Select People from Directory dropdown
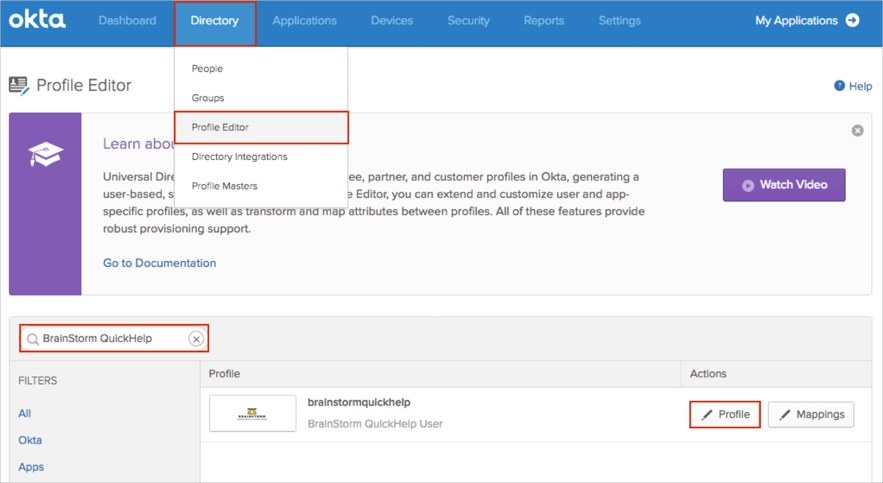 [207, 69]
